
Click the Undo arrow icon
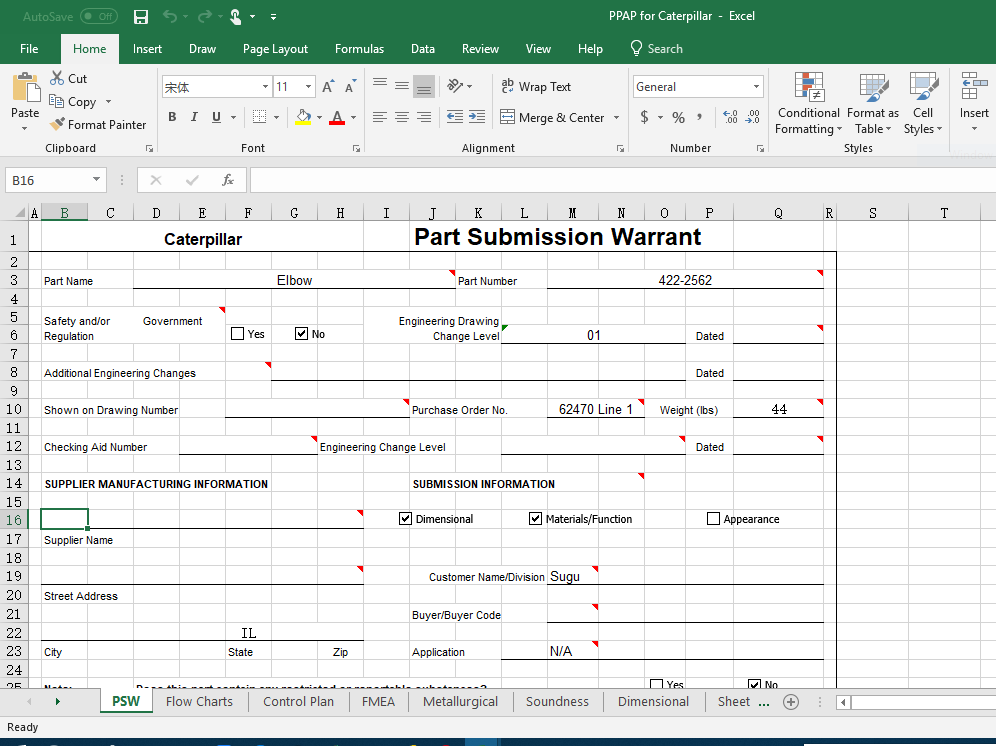pyautogui.click(x=170, y=16)
